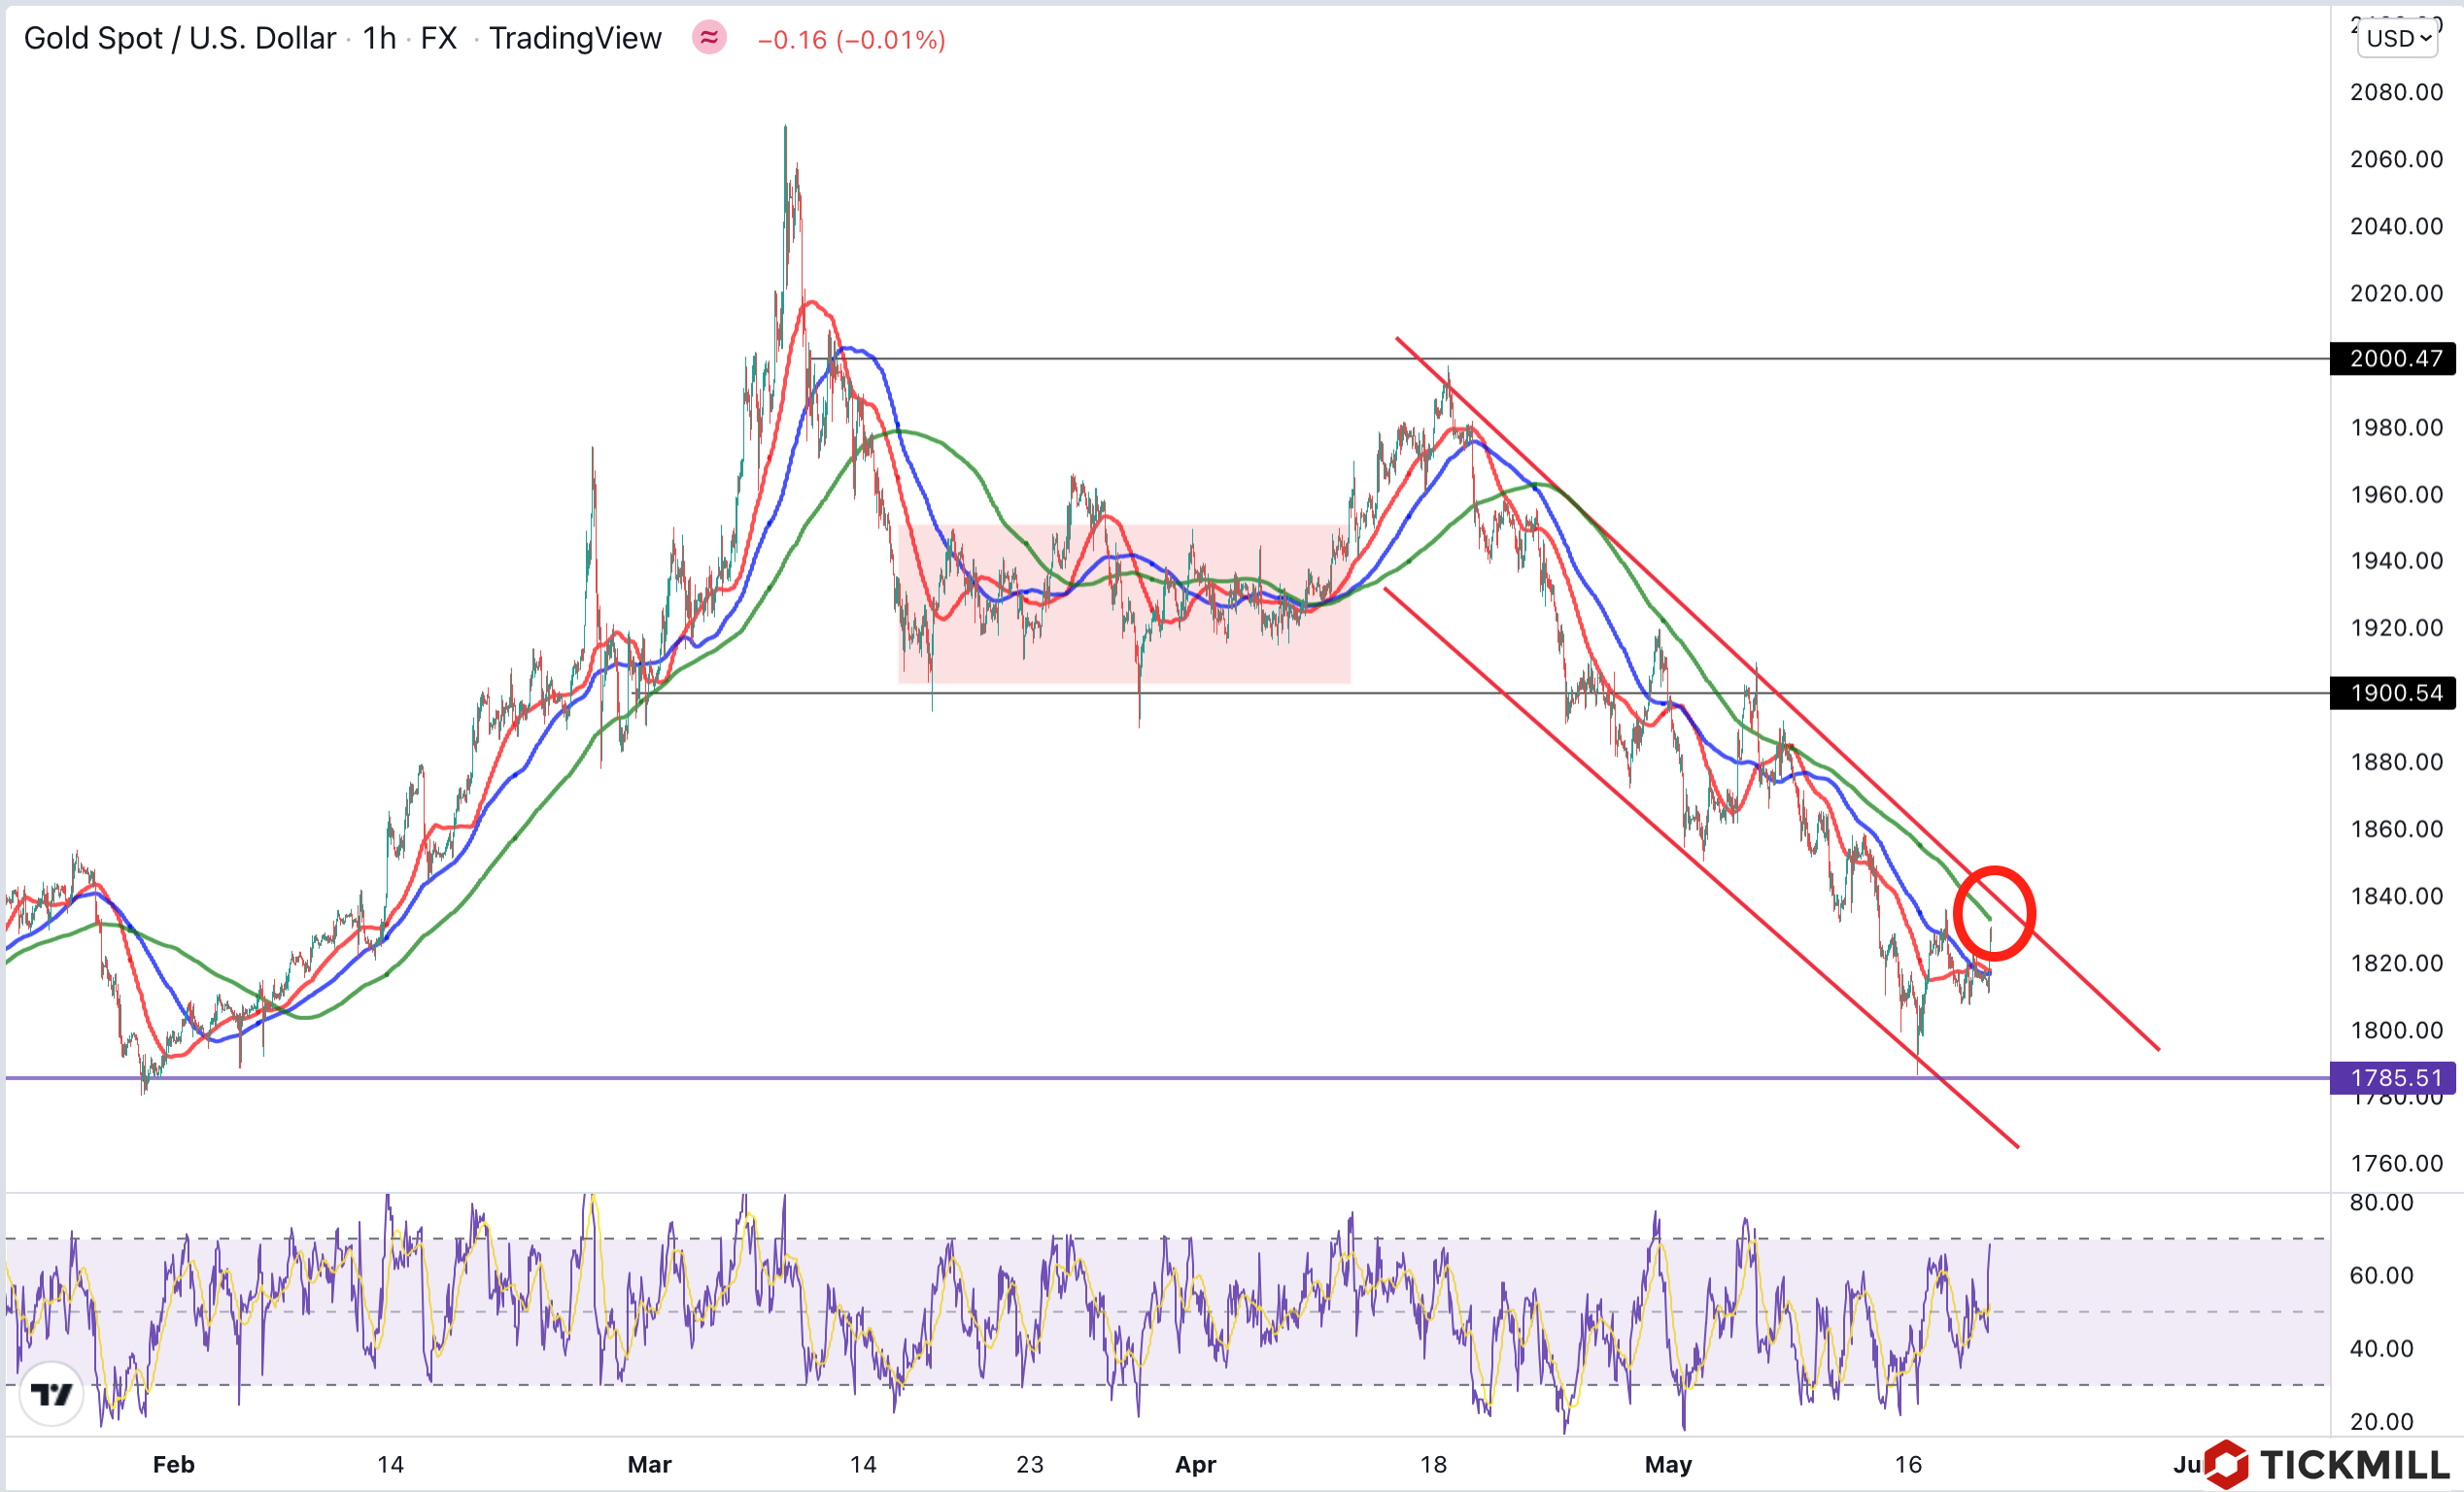2464x1492 pixels.
Task: Click the TradingView text in header
Action: click(x=575, y=38)
